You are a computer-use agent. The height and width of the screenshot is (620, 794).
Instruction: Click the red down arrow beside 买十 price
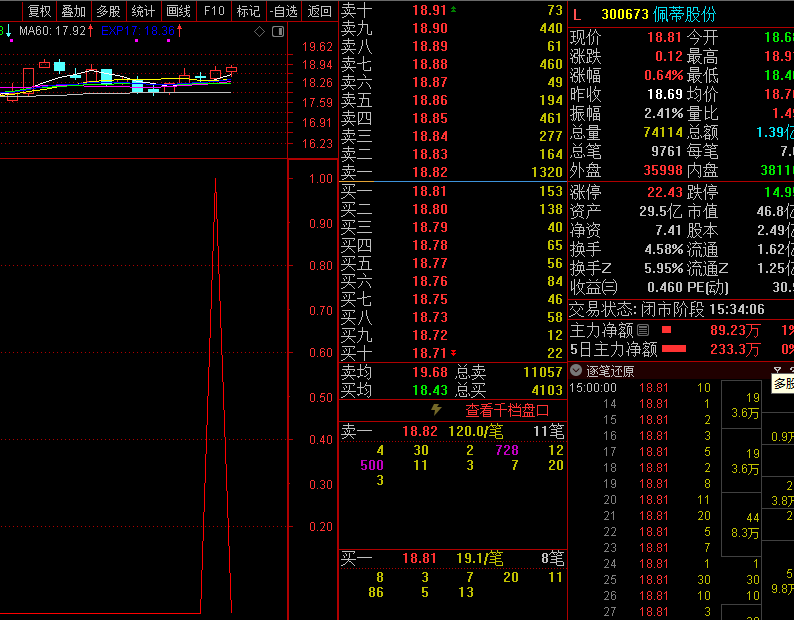point(453,353)
